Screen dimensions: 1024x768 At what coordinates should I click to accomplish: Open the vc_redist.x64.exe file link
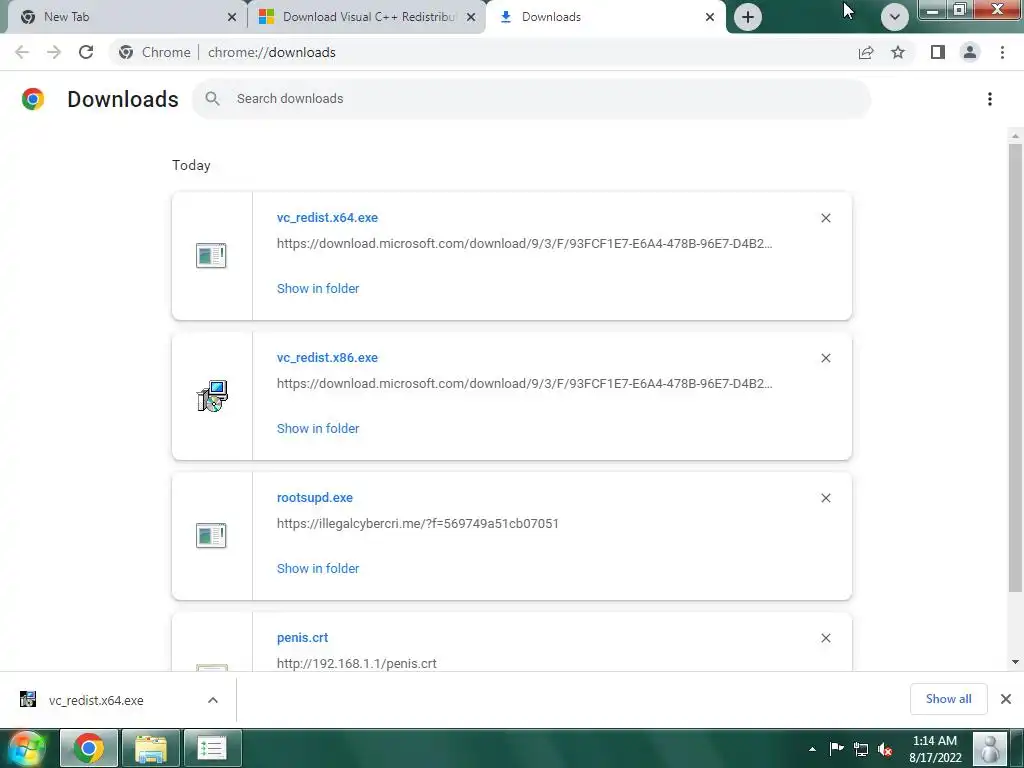327,217
